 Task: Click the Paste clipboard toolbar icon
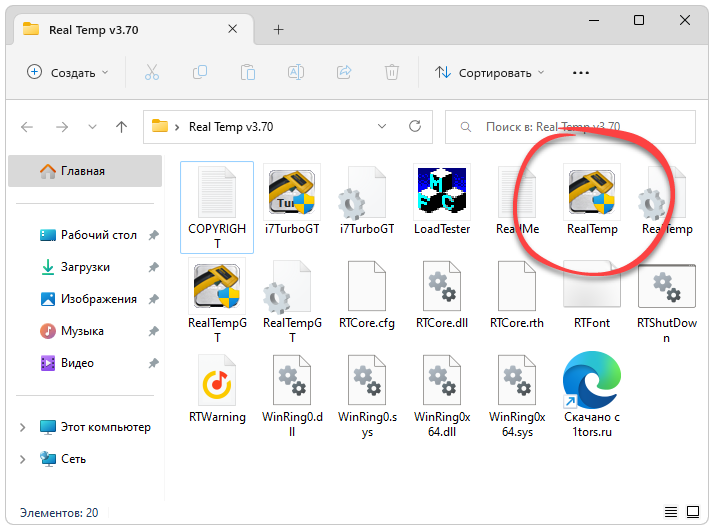tap(248, 73)
